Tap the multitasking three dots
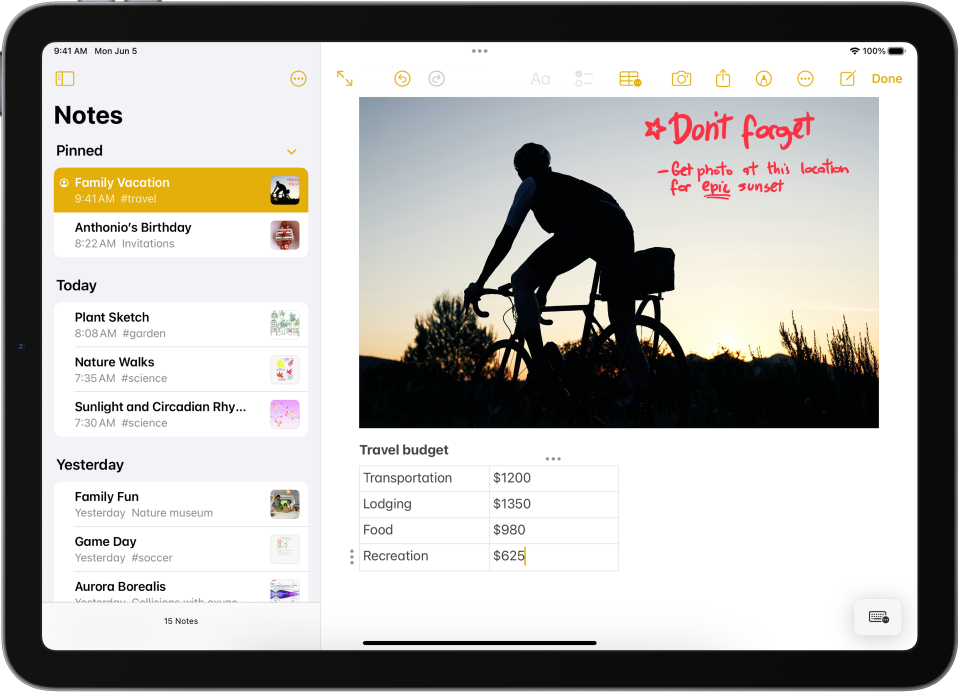Image resolution: width=958 pixels, height=692 pixels. point(480,51)
